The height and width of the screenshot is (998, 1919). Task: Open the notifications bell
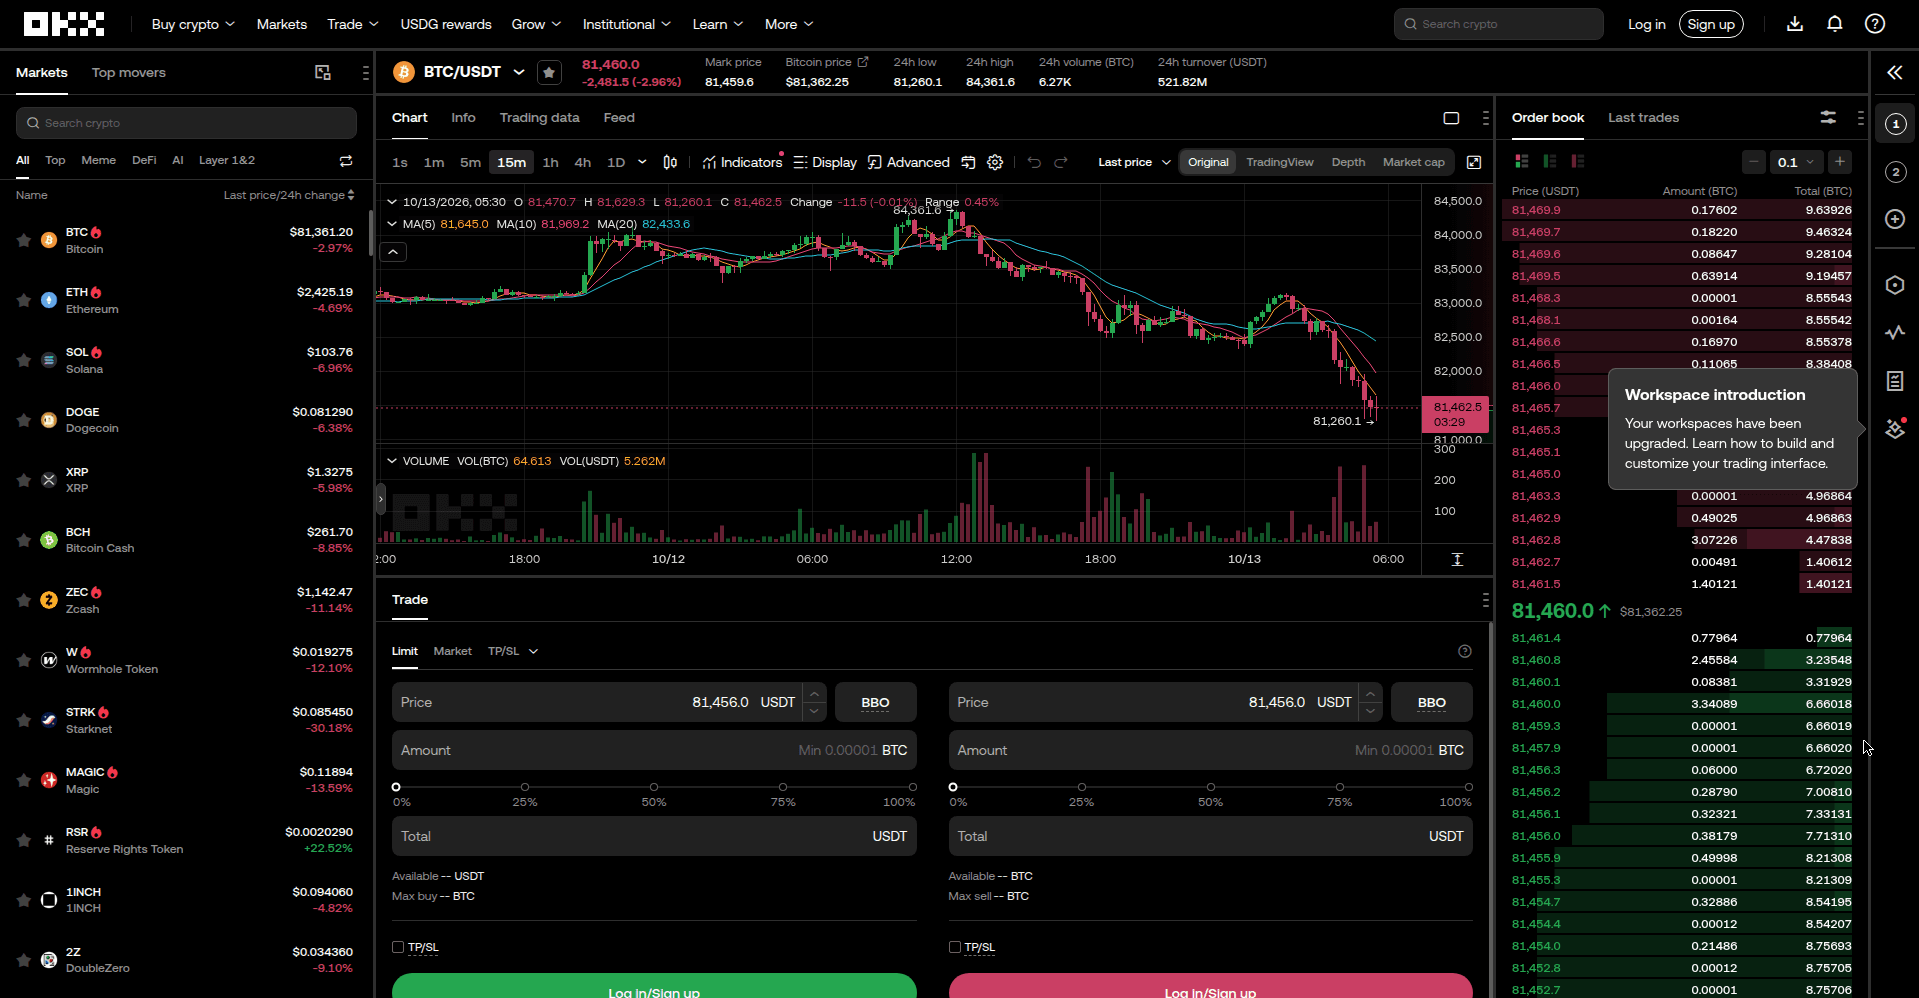[1835, 24]
